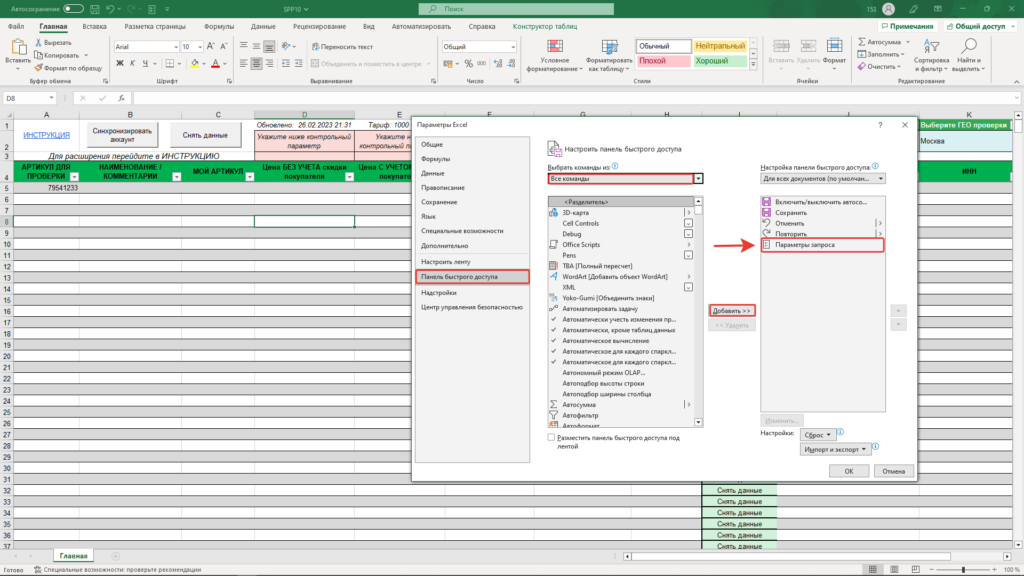
Task: Click Синхронизировать аккаунт button
Action: click(122, 135)
